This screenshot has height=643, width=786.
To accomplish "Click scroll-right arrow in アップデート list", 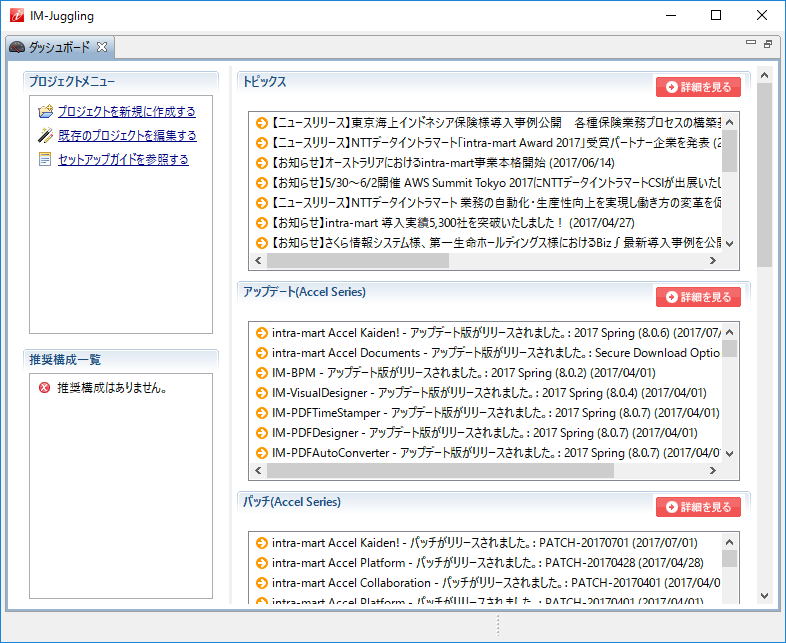I will click(712, 471).
